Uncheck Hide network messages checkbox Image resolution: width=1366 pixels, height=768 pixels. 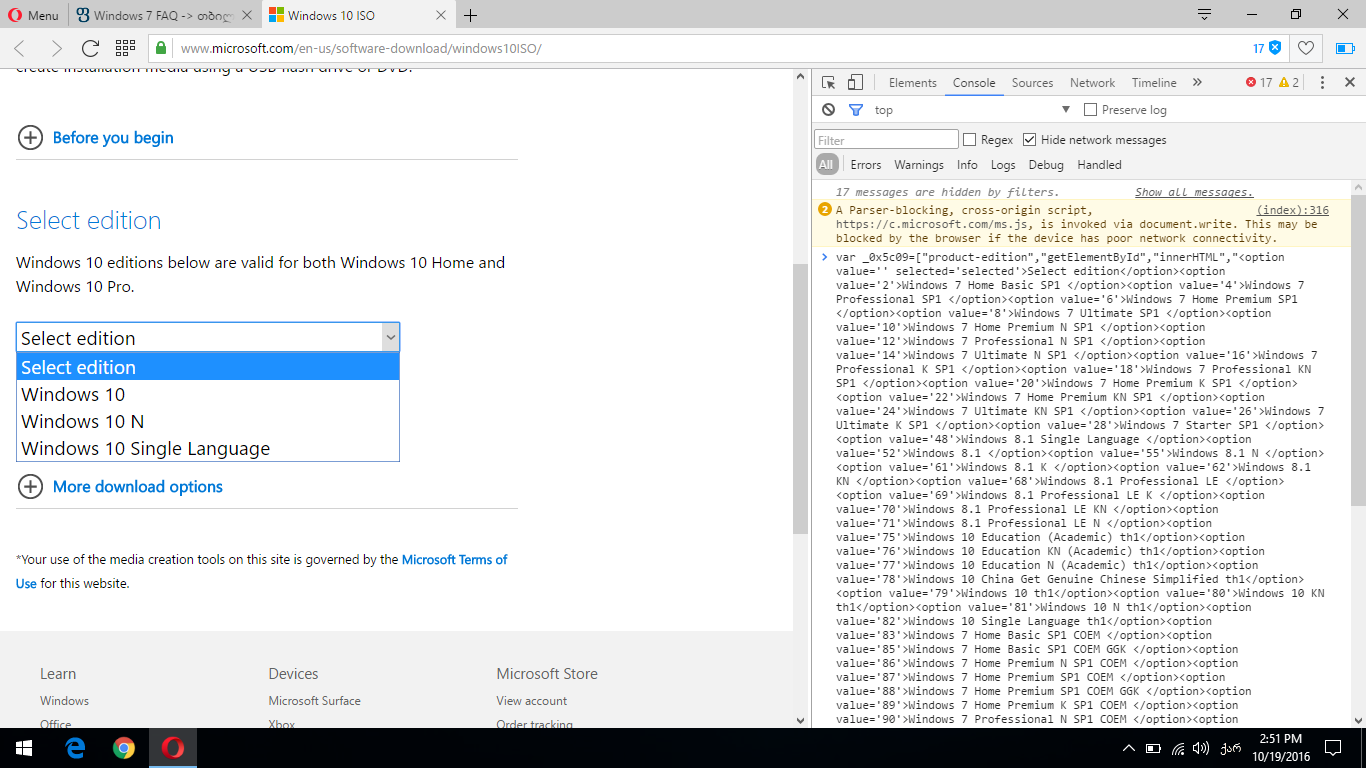click(x=1029, y=140)
